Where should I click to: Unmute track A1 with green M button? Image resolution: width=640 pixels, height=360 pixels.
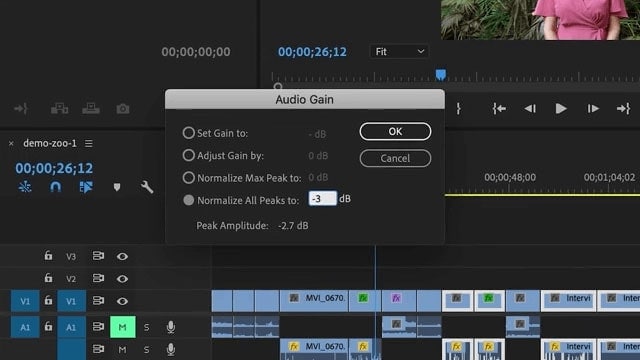(122, 327)
